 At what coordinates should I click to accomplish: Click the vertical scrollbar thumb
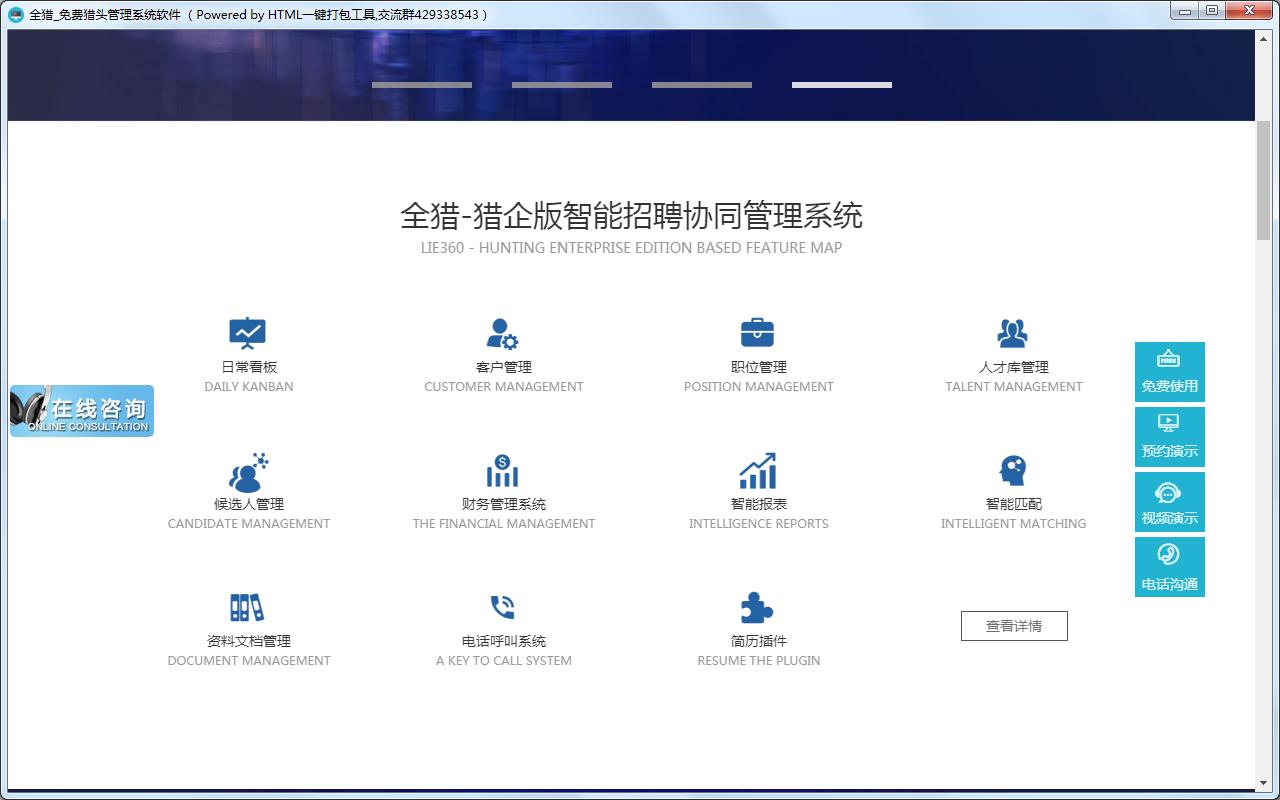pos(1263,180)
